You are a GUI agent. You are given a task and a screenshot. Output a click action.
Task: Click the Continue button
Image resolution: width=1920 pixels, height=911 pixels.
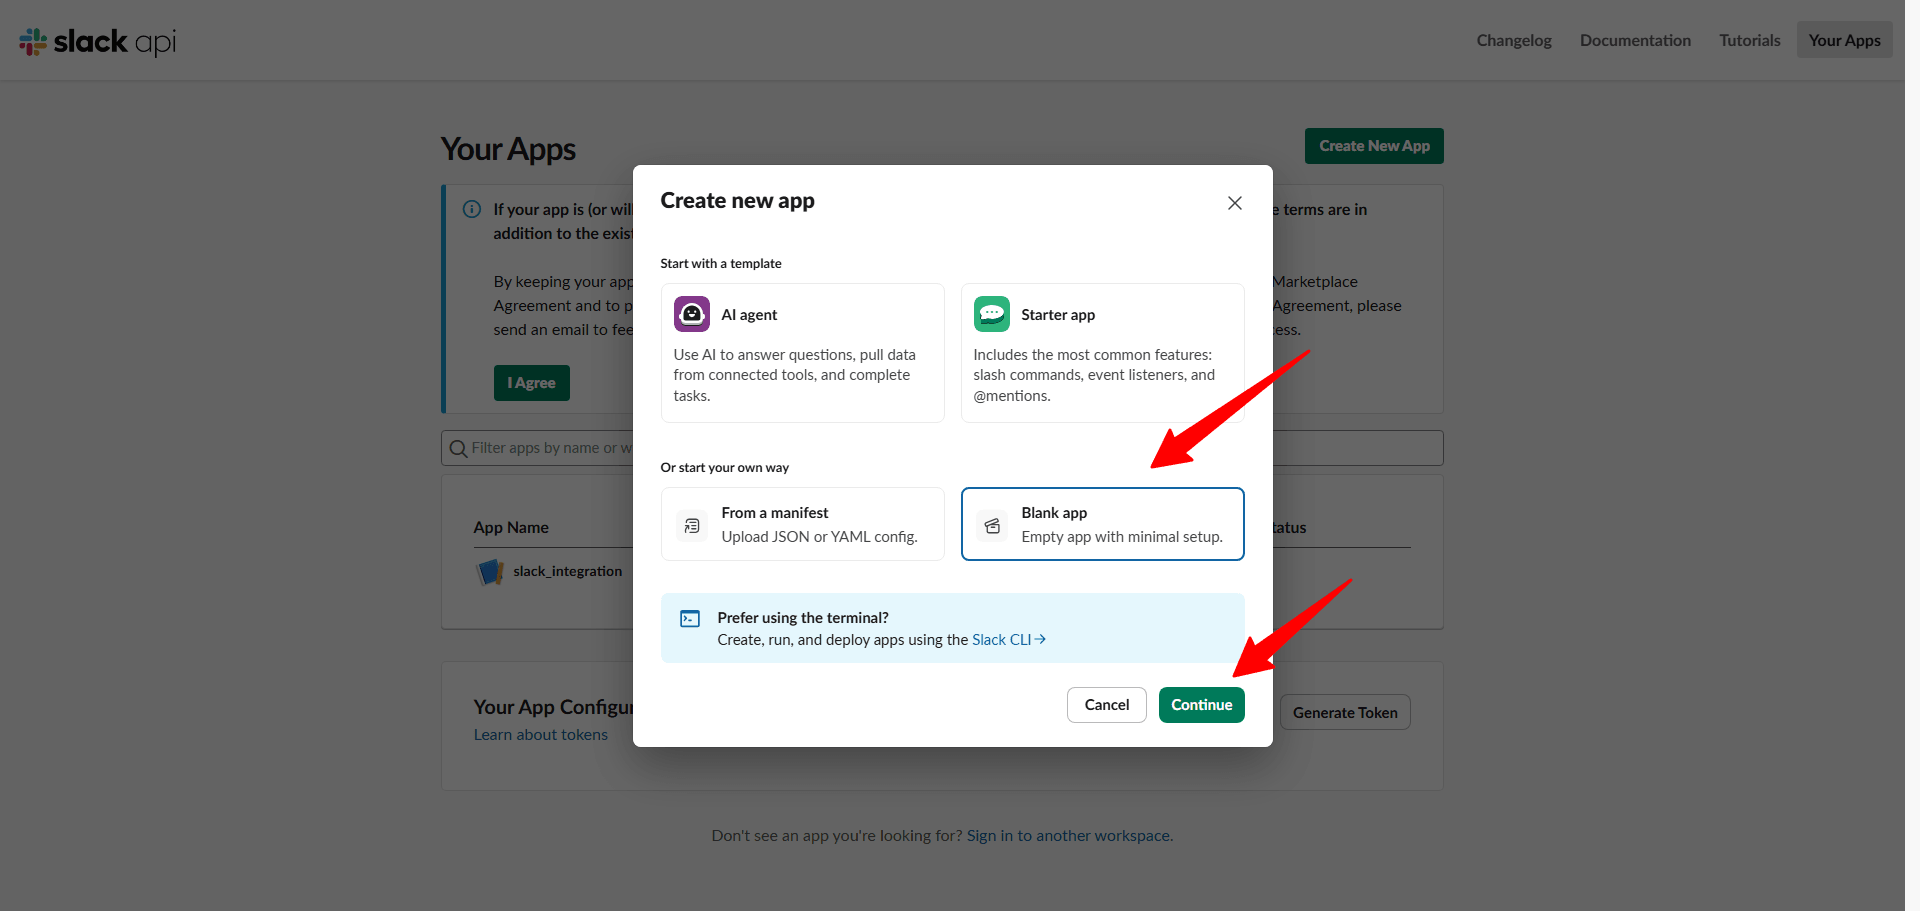pos(1201,705)
